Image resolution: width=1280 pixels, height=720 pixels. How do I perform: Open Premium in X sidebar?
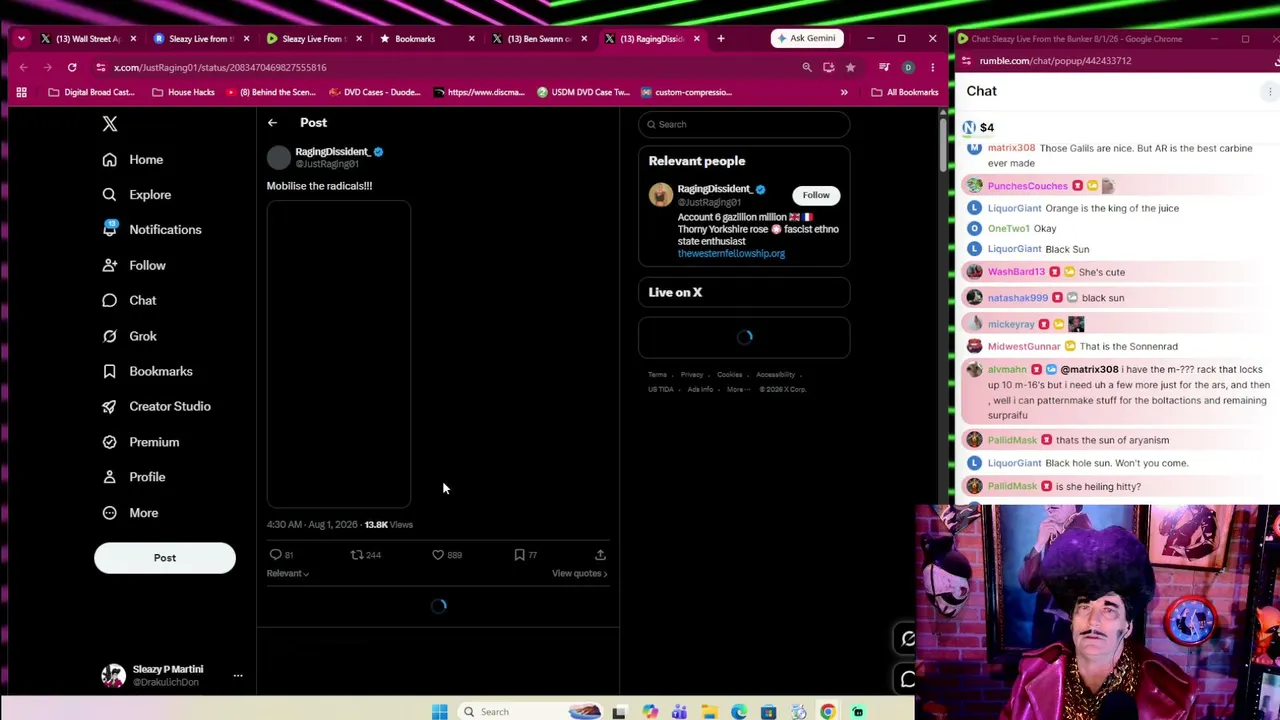pyautogui.click(x=140, y=442)
